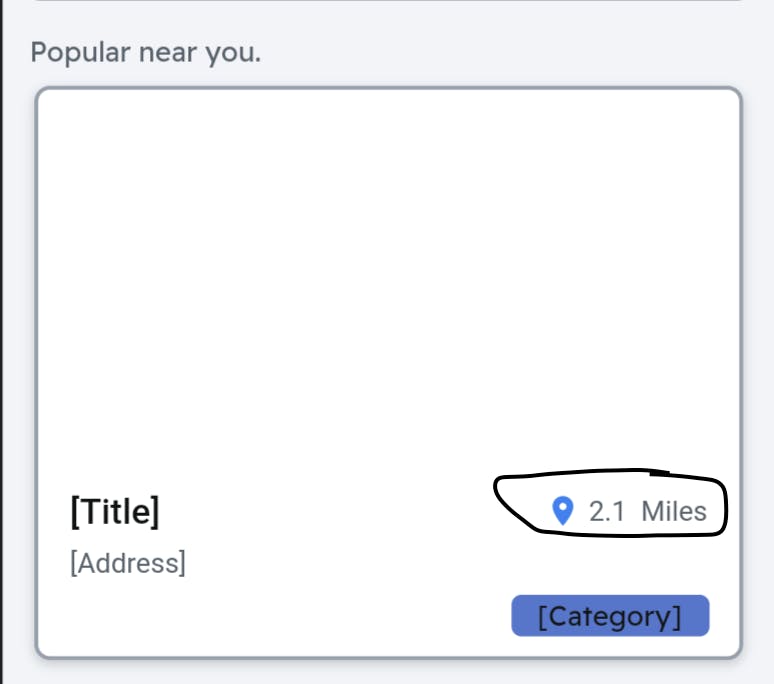The image size is (774, 684).
Task: Click the number 2.1 beside the pin
Action: (607, 512)
